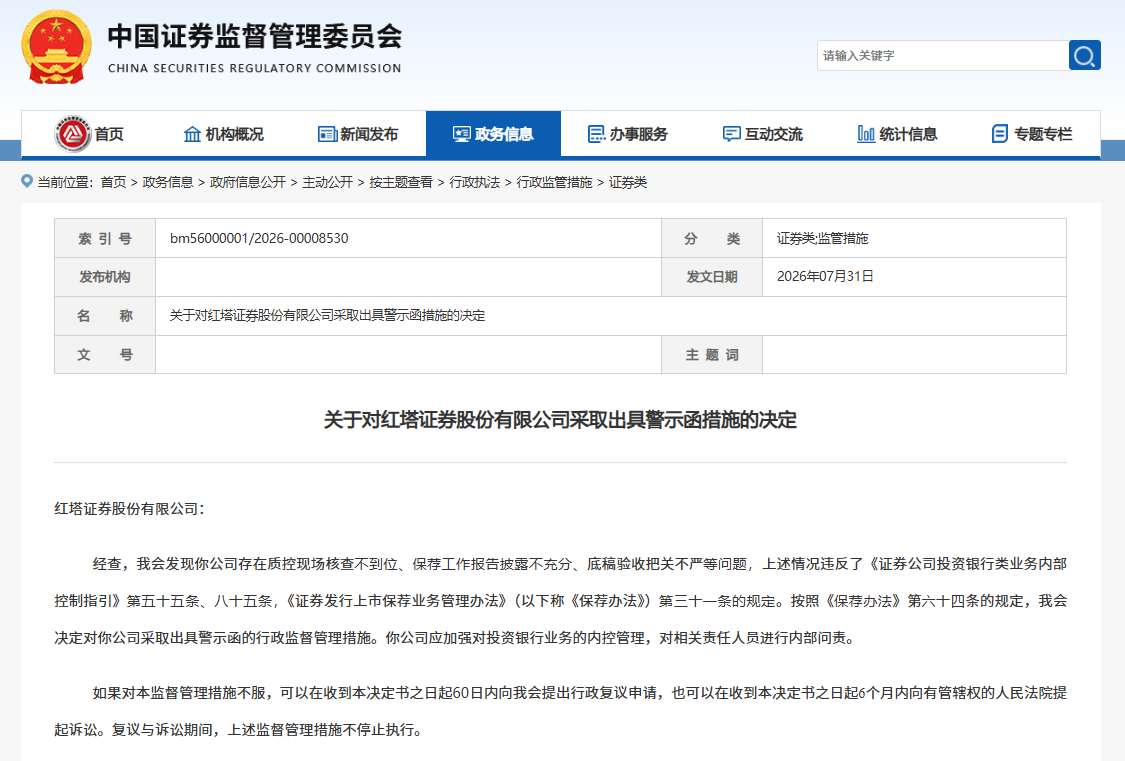Follow the breadcrumb link 行政执法
This screenshot has width=1125, height=761.
(x=474, y=182)
